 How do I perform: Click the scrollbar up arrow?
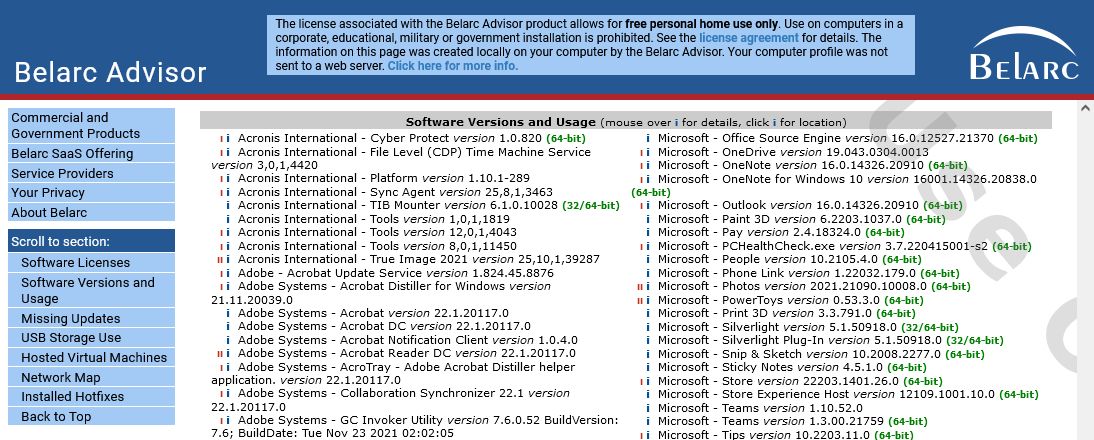coord(1085,109)
